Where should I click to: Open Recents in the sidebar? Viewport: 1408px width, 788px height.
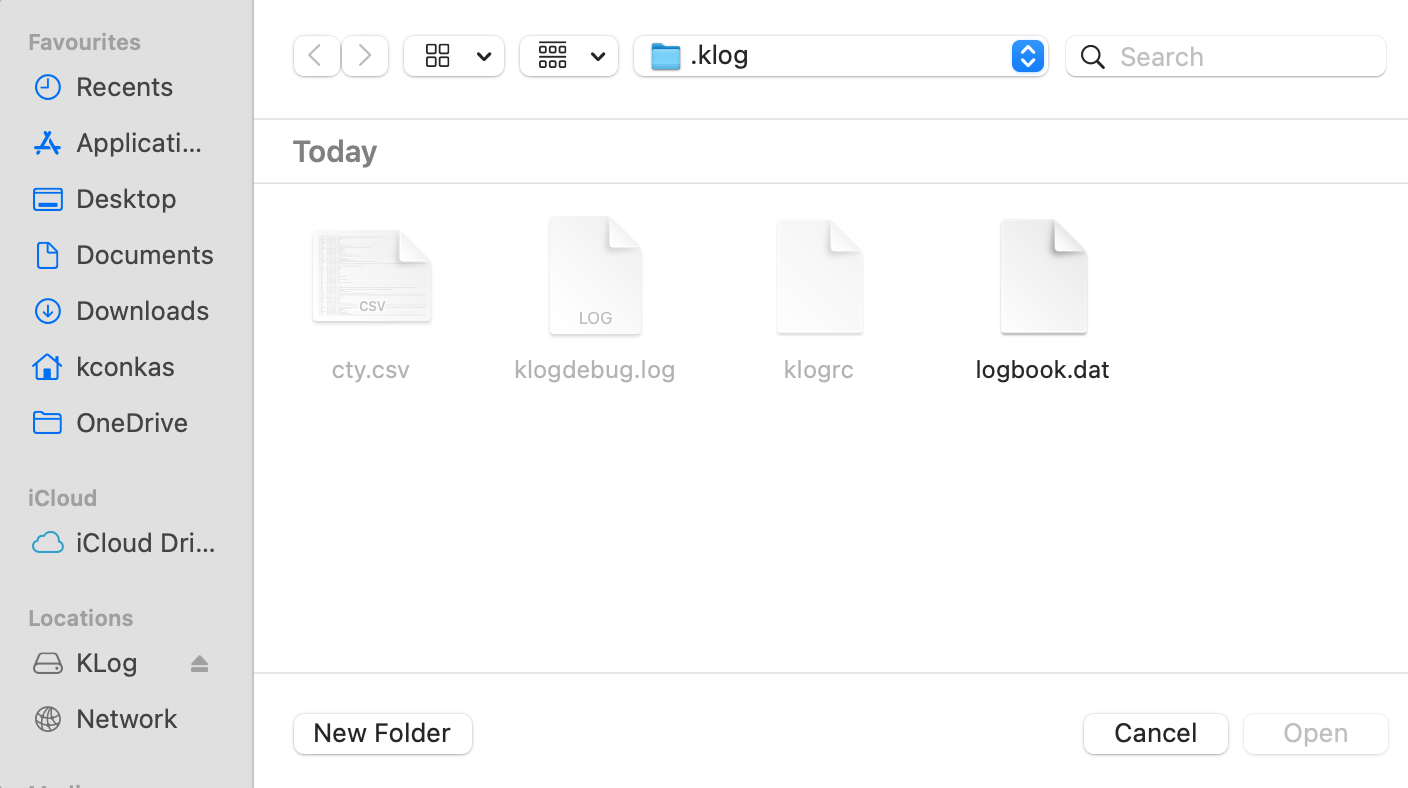pyautogui.click(x=126, y=87)
